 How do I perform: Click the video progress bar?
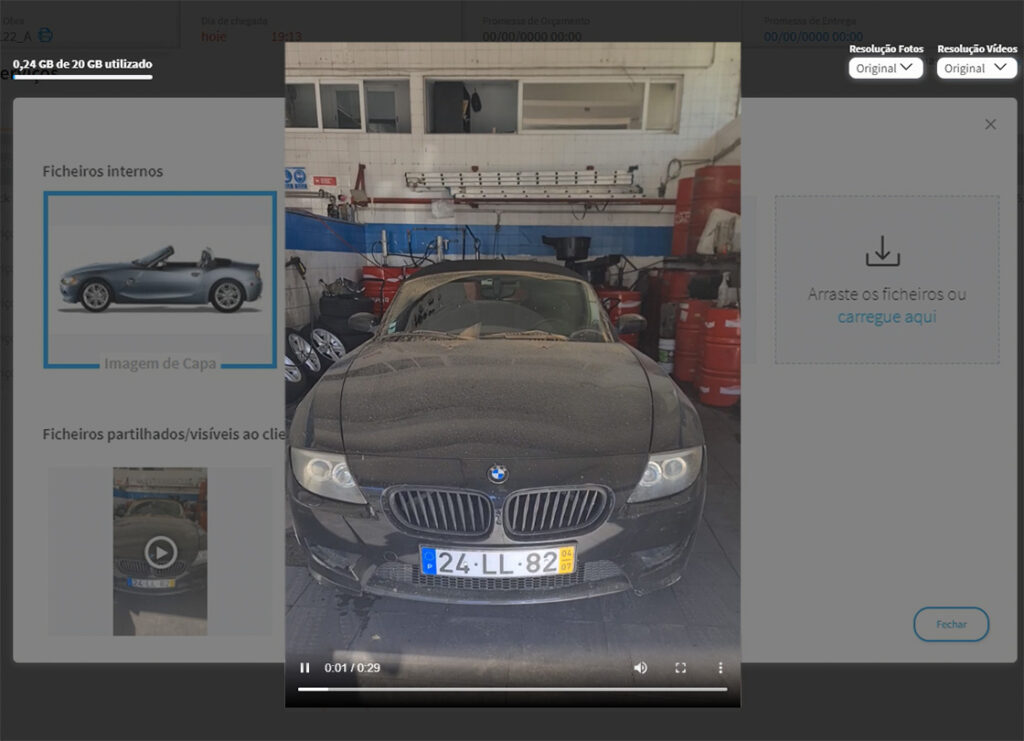512,689
